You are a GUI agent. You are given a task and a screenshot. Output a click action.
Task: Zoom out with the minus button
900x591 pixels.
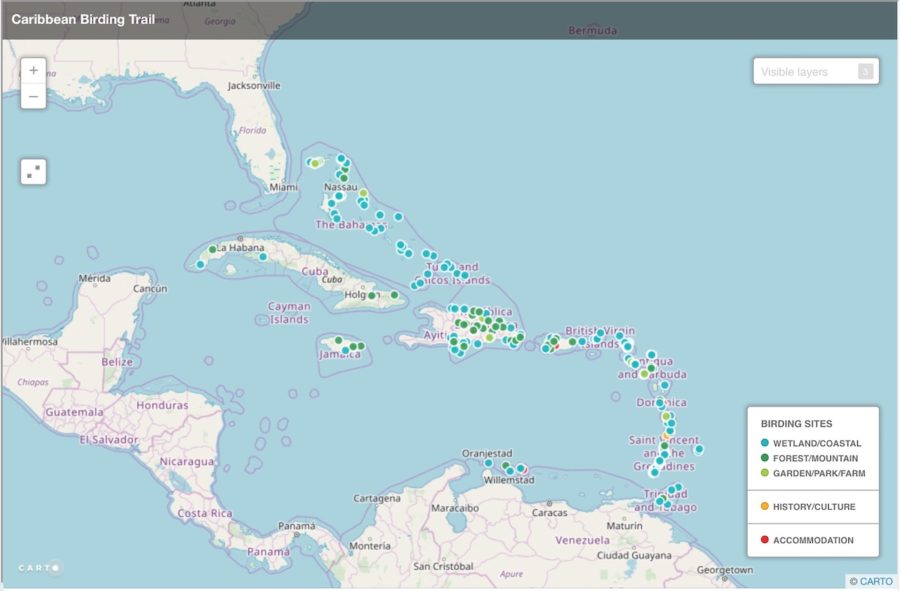tap(34, 97)
